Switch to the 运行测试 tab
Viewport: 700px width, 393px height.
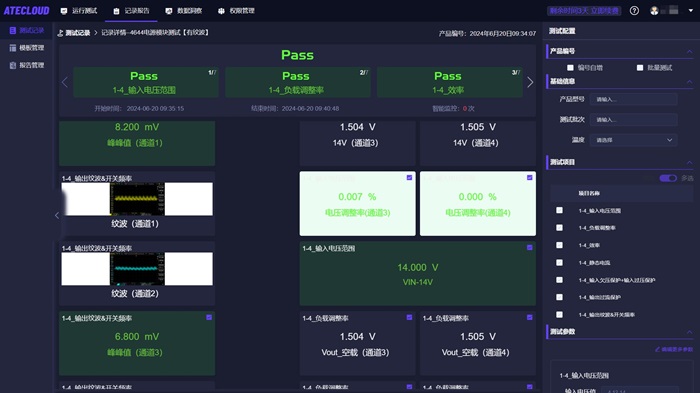(79, 11)
